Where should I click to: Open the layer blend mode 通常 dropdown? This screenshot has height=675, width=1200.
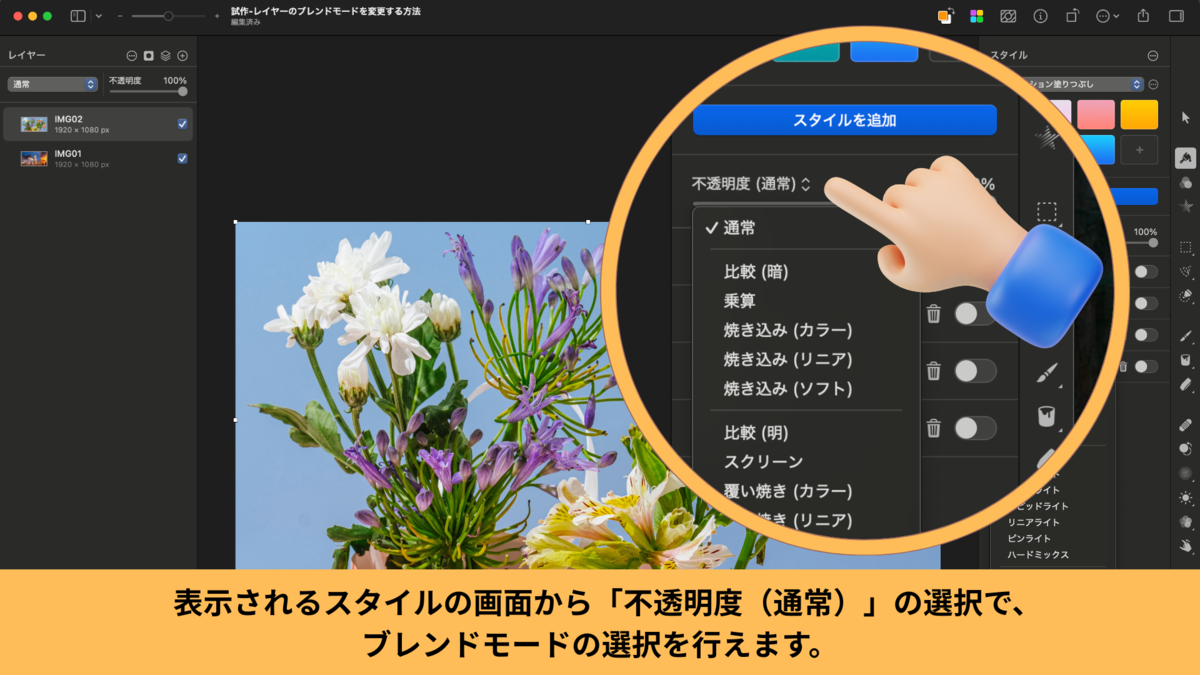tap(53, 84)
